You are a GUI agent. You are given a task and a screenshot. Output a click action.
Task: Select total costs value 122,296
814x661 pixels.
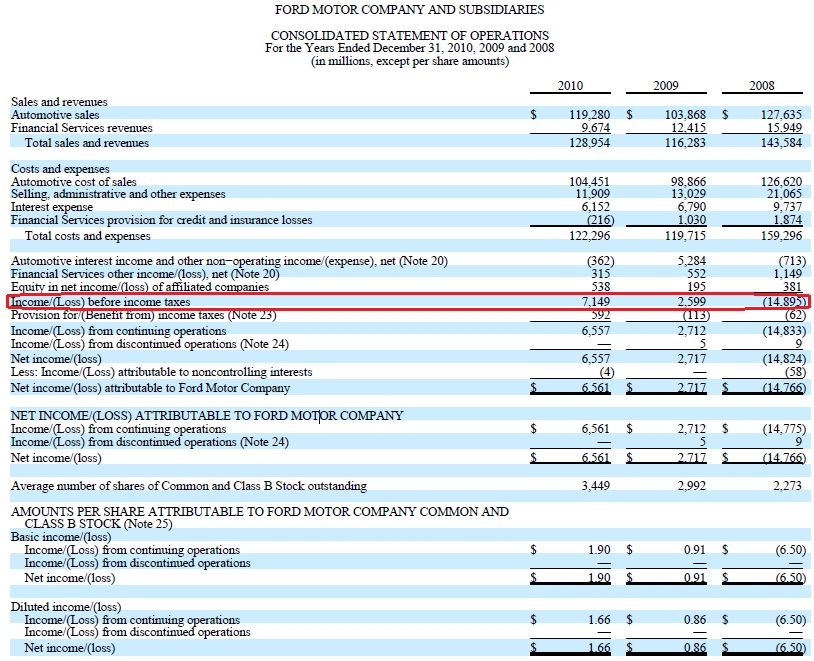pyautogui.click(x=589, y=236)
